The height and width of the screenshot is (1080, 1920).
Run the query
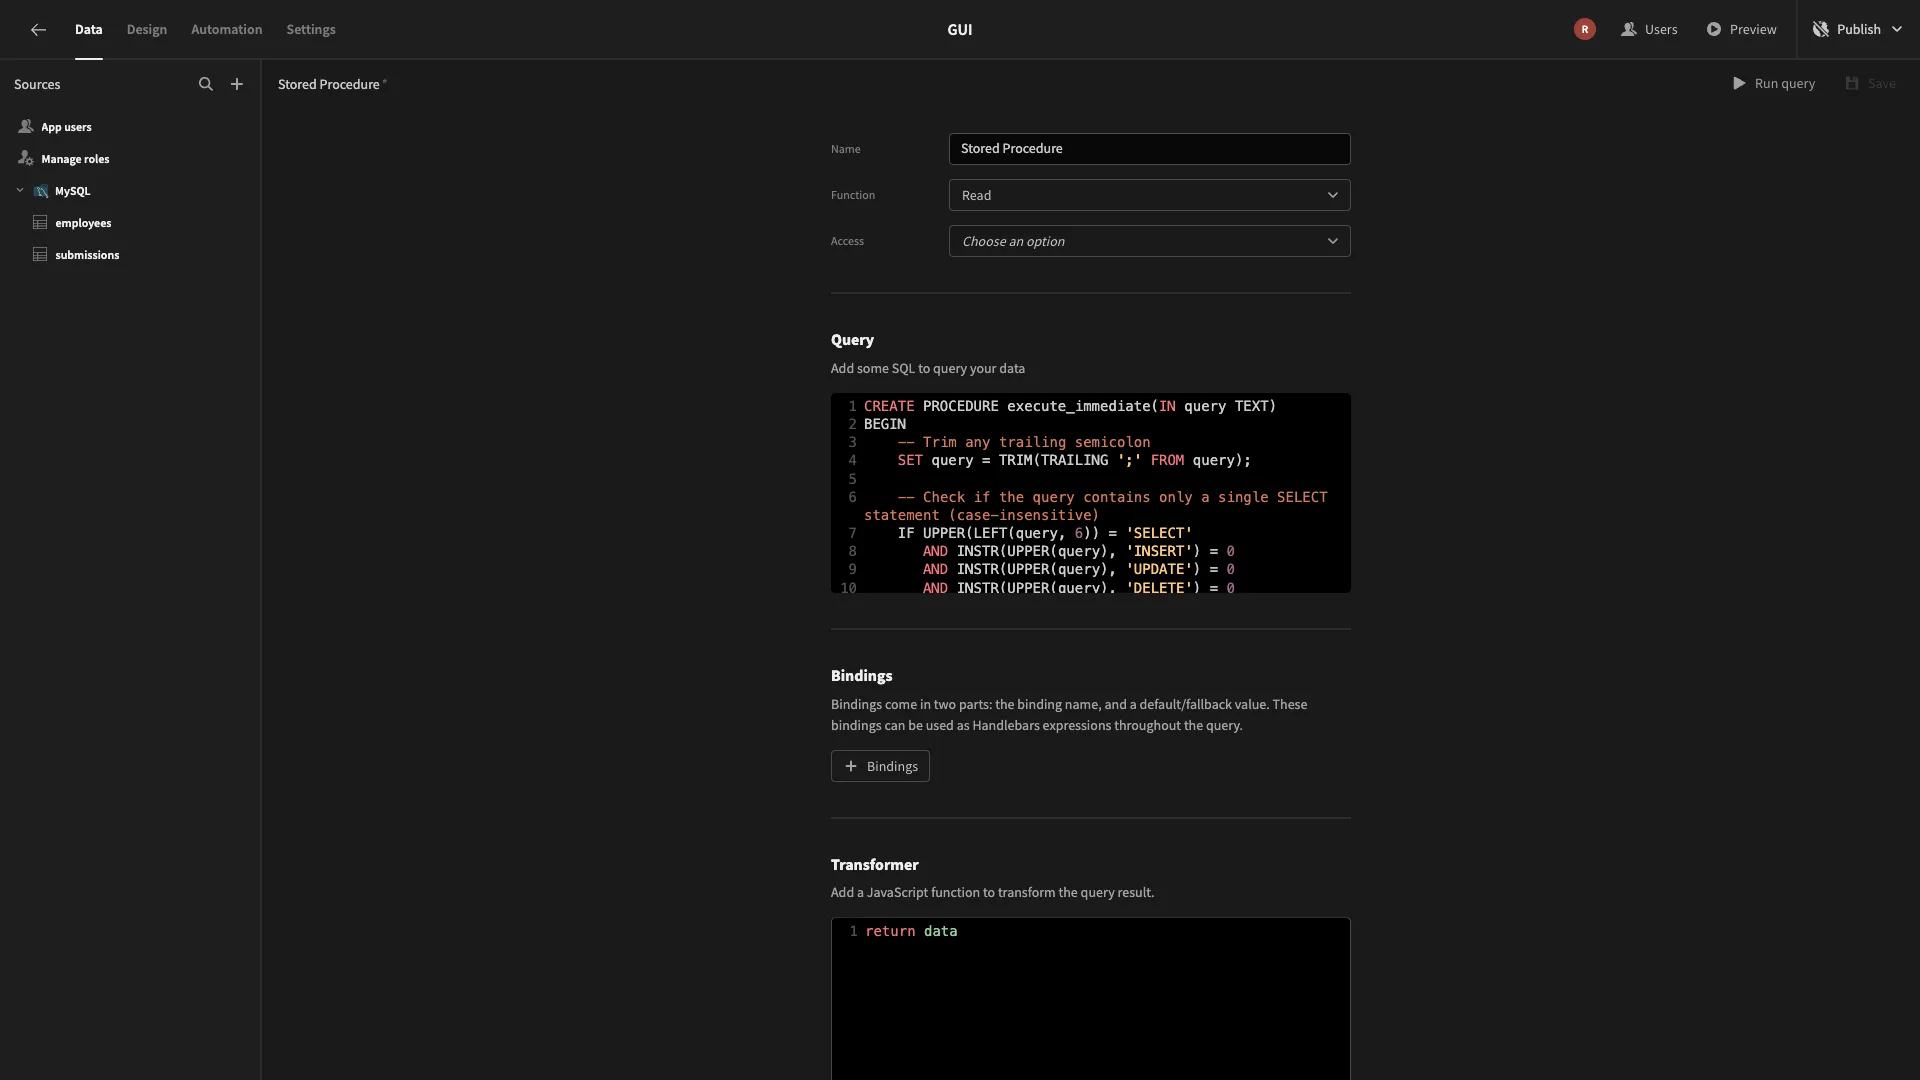point(1774,84)
